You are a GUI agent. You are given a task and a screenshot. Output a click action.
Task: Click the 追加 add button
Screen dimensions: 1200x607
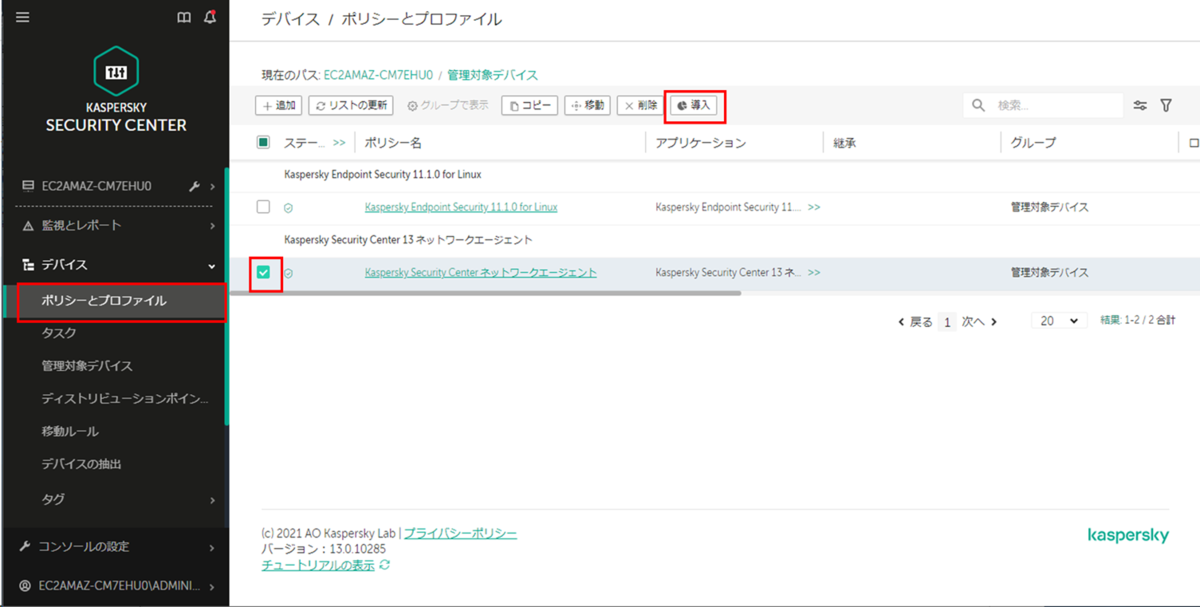(x=279, y=105)
